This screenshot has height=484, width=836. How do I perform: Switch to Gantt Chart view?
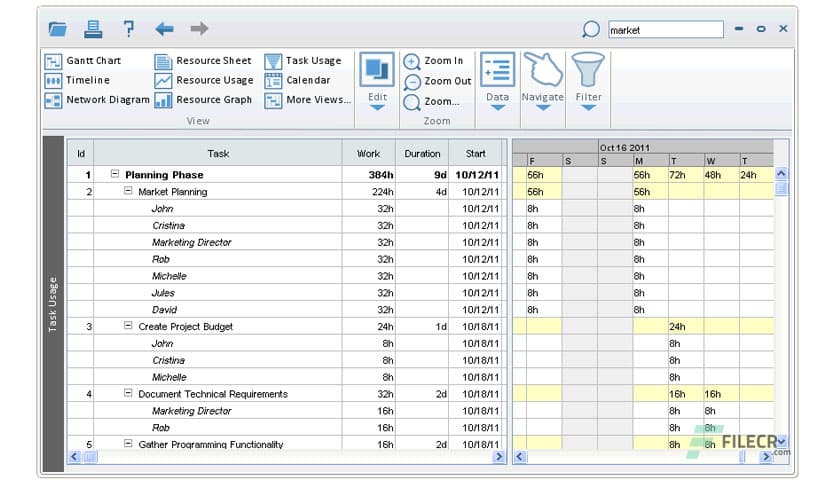tap(83, 61)
